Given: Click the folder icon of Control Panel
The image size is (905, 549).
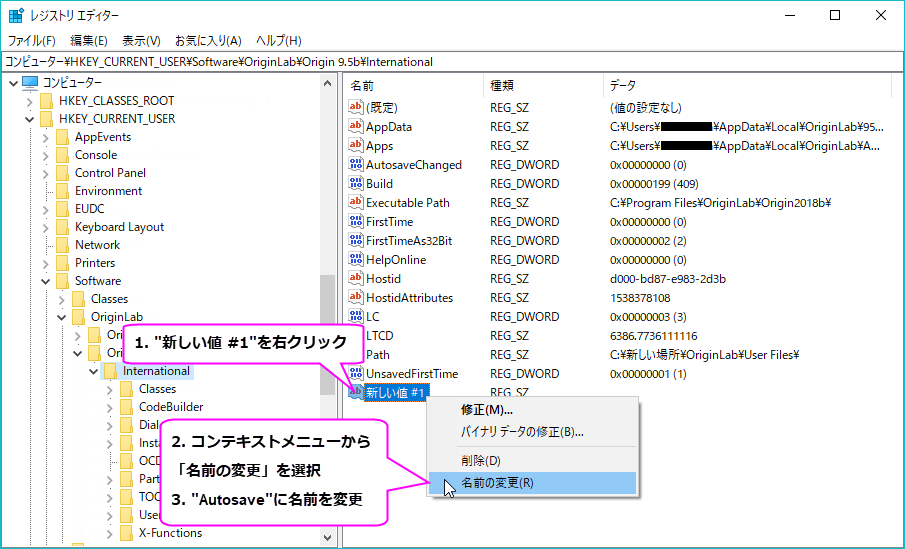Looking at the screenshot, I should tap(63, 173).
